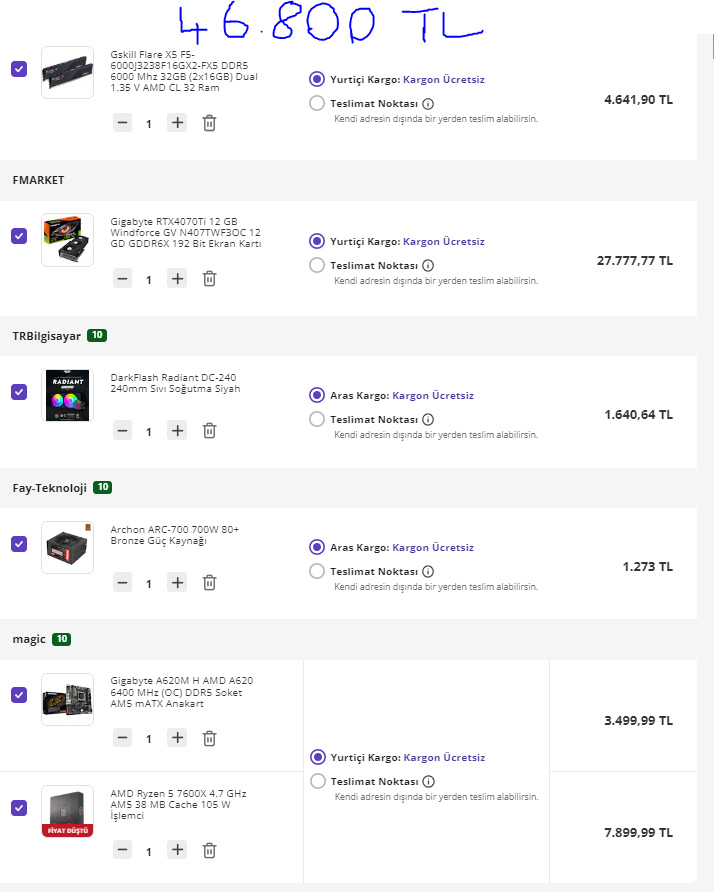Uncheck the Gskill Flare X5 RAM checkbox
Viewport: 714px width, 892px height.
[19, 70]
